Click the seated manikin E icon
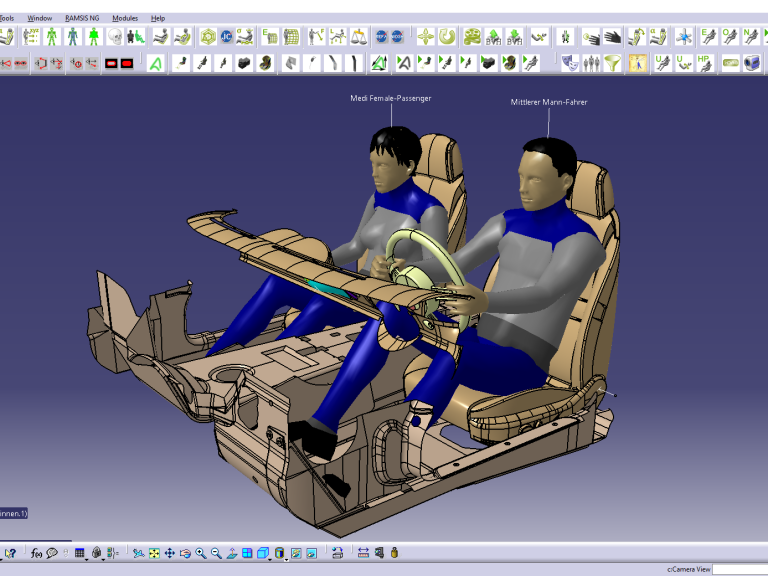This screenshot has width=768, height=576. pyautogui.click(x=708, y=37)
